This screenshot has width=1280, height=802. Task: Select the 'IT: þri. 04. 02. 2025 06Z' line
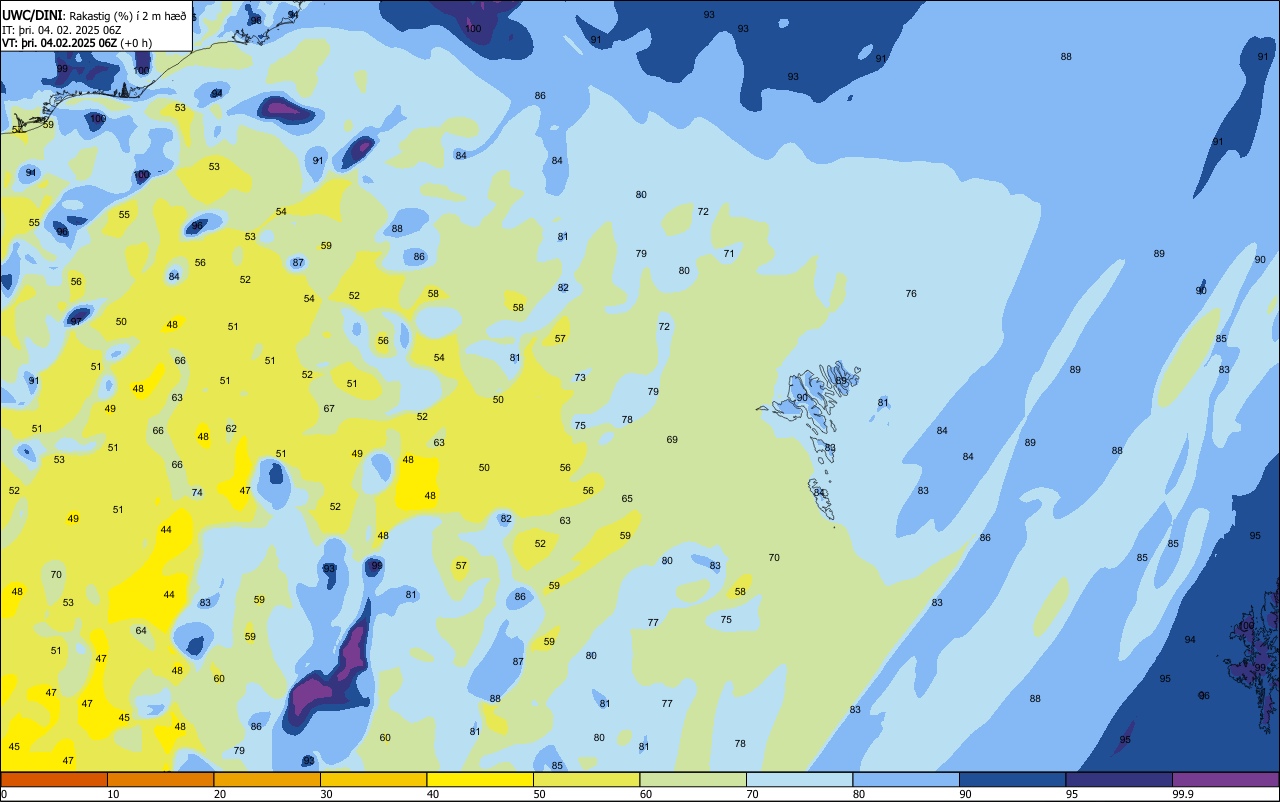click(62, 30)
